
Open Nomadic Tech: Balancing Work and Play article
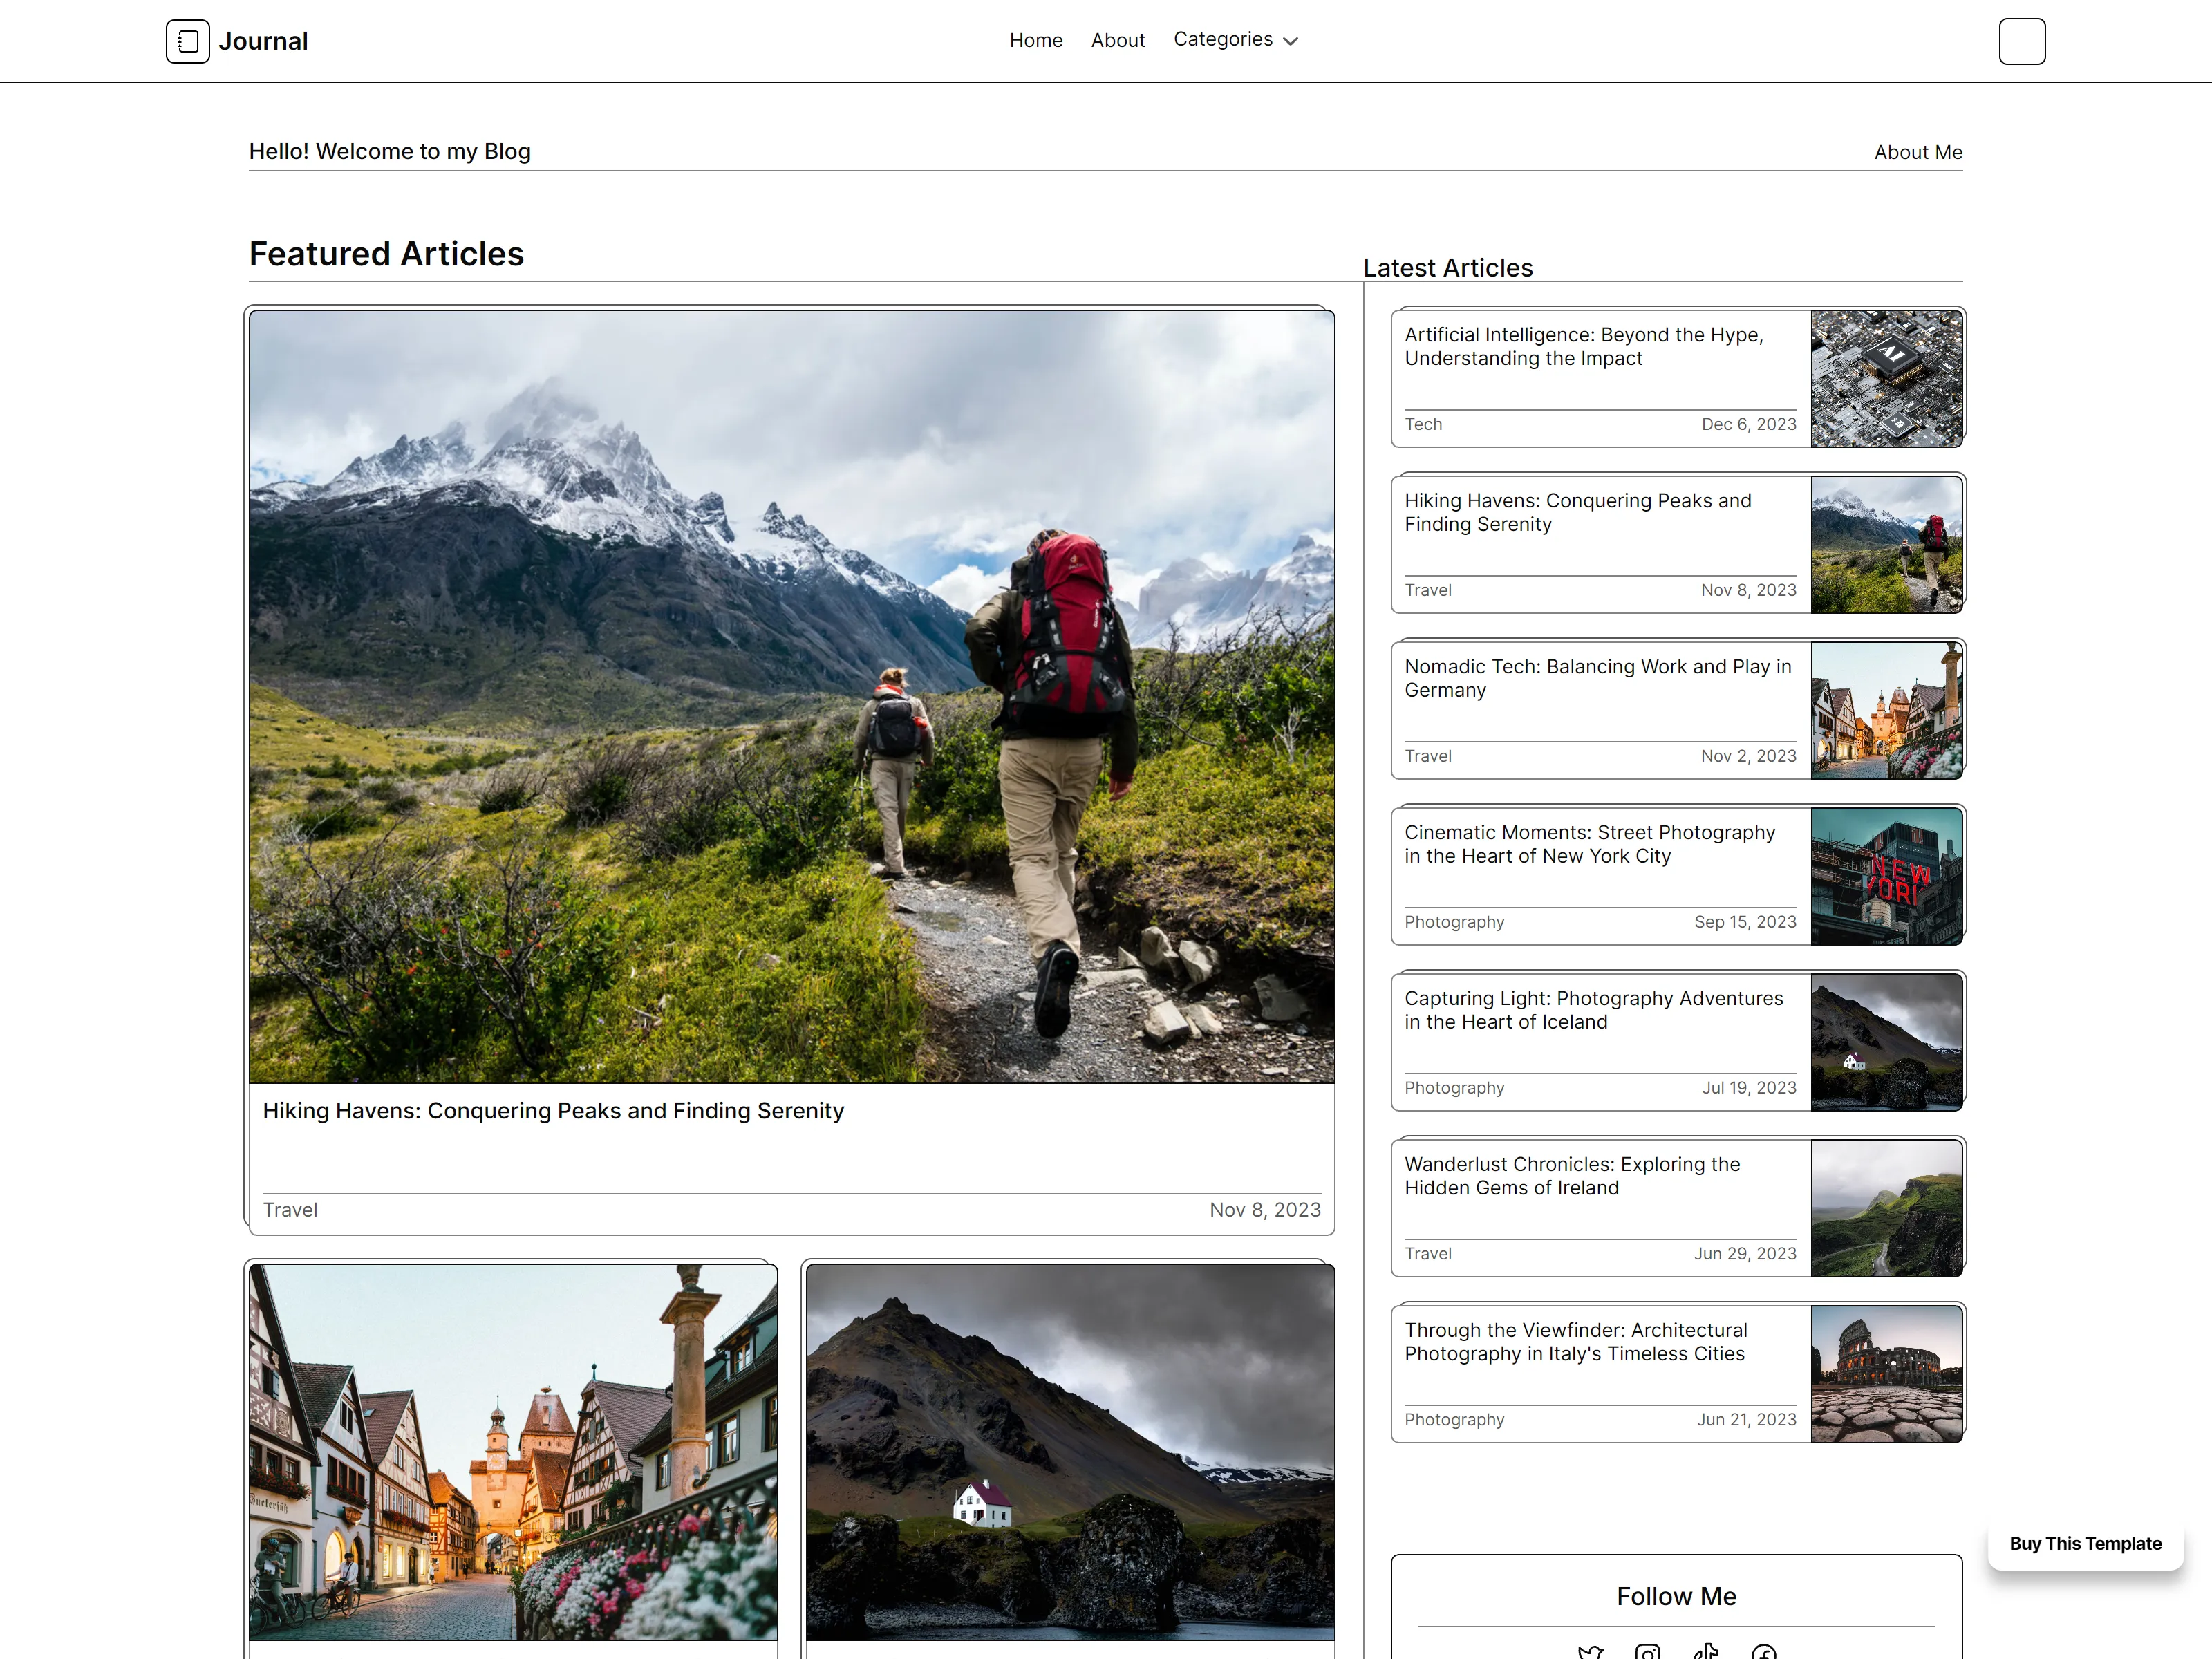[1598, 678]
